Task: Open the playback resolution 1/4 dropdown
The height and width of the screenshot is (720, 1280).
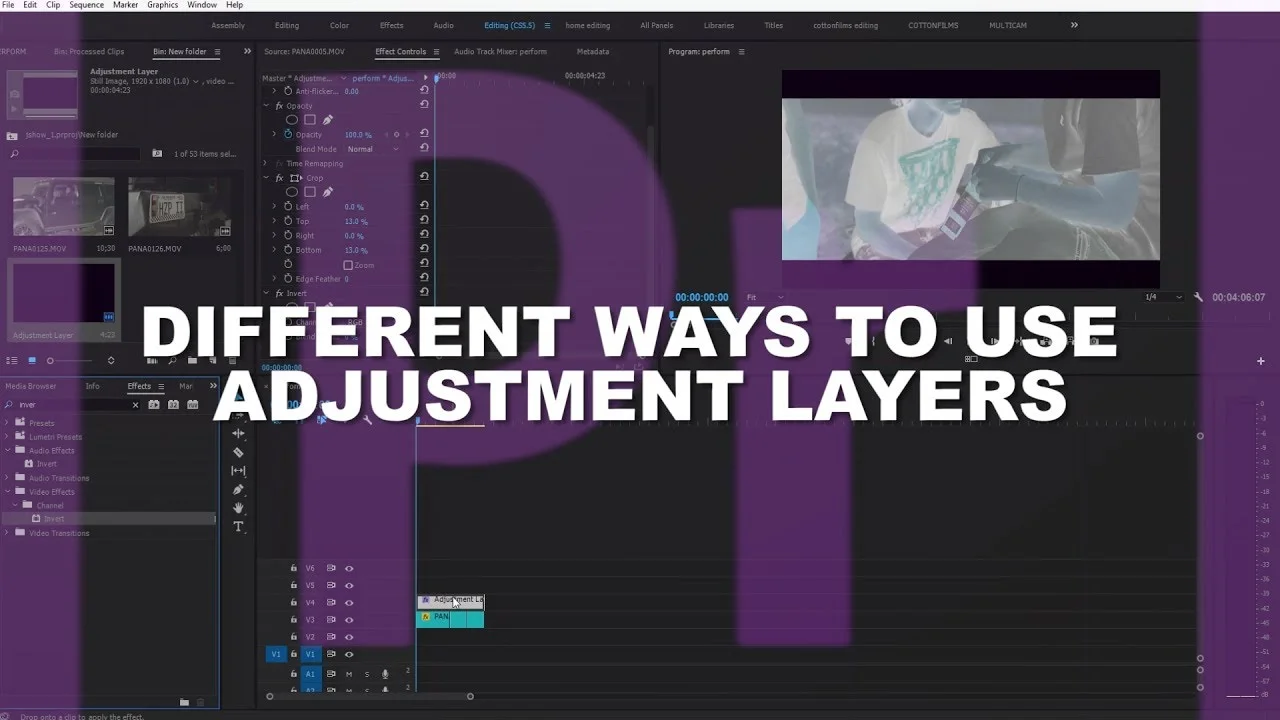Action: point(1164,297)
